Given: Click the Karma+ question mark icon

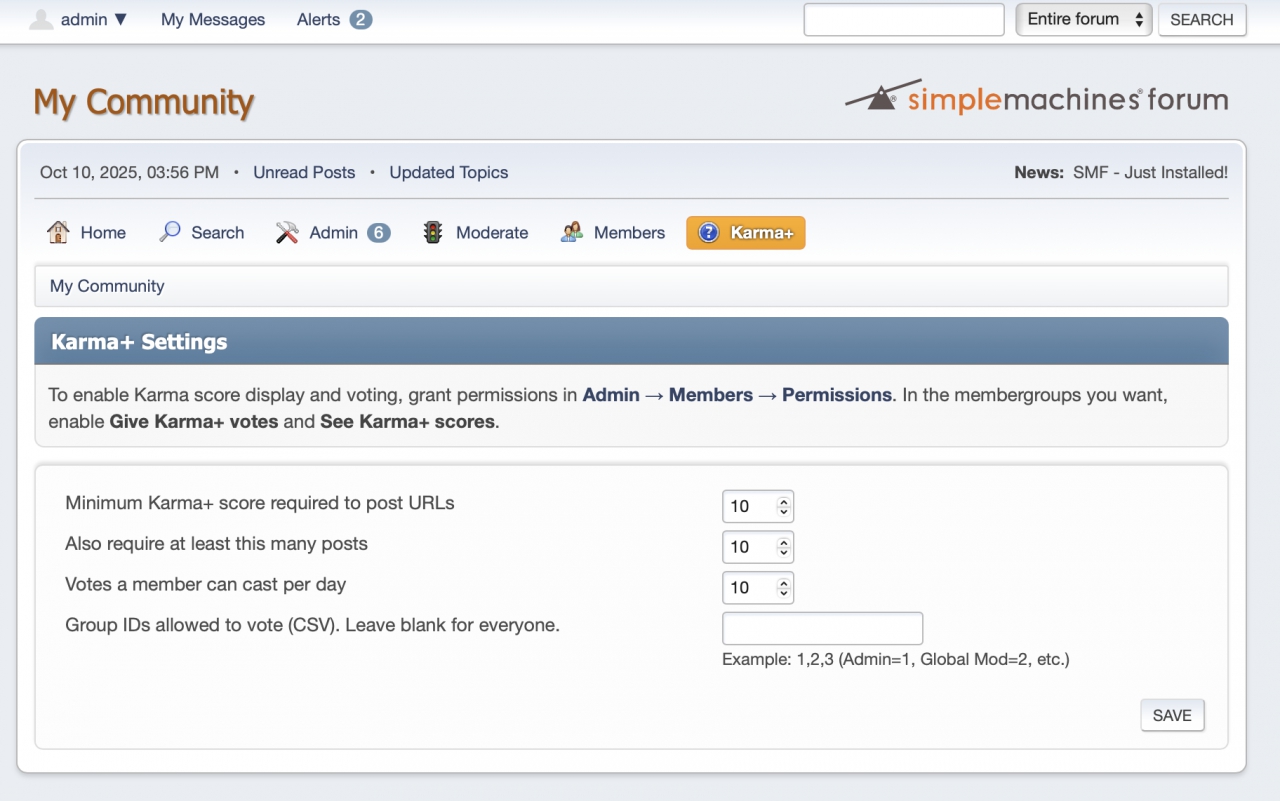Looking at the screenshot, I should 709,232.
